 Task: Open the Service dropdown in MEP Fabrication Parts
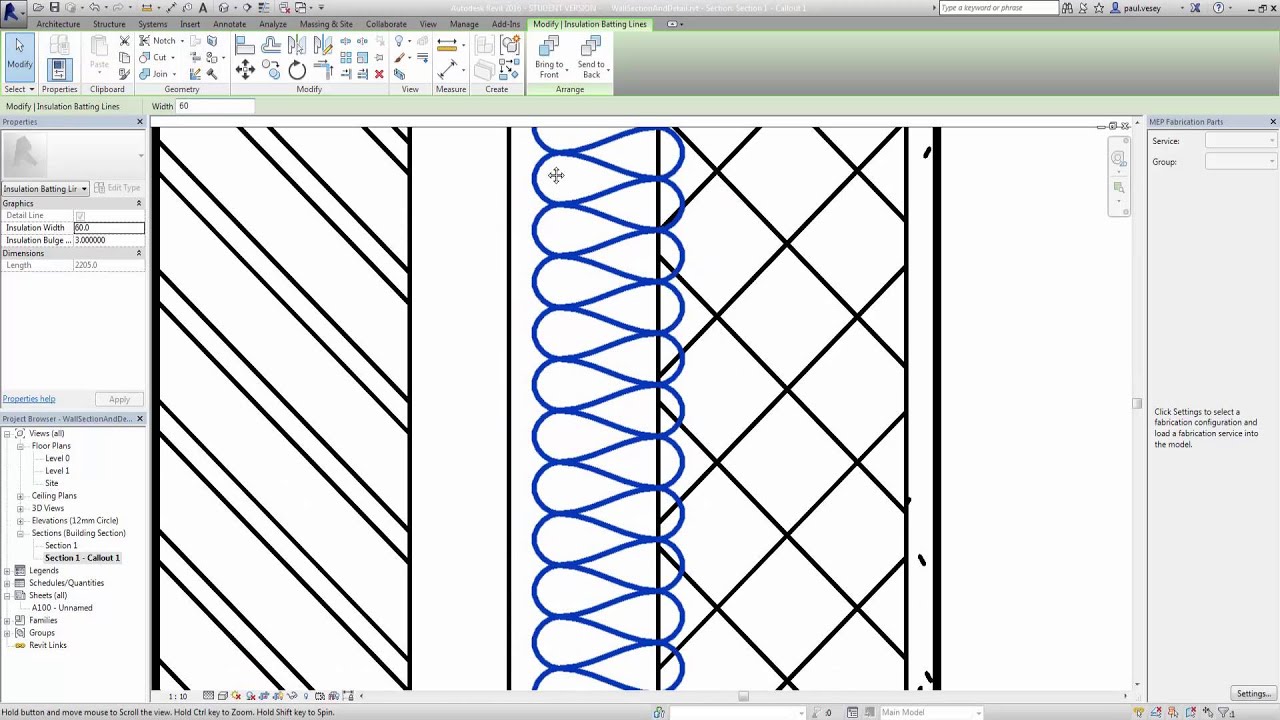pyautogui.click(x=1241, y=141)
